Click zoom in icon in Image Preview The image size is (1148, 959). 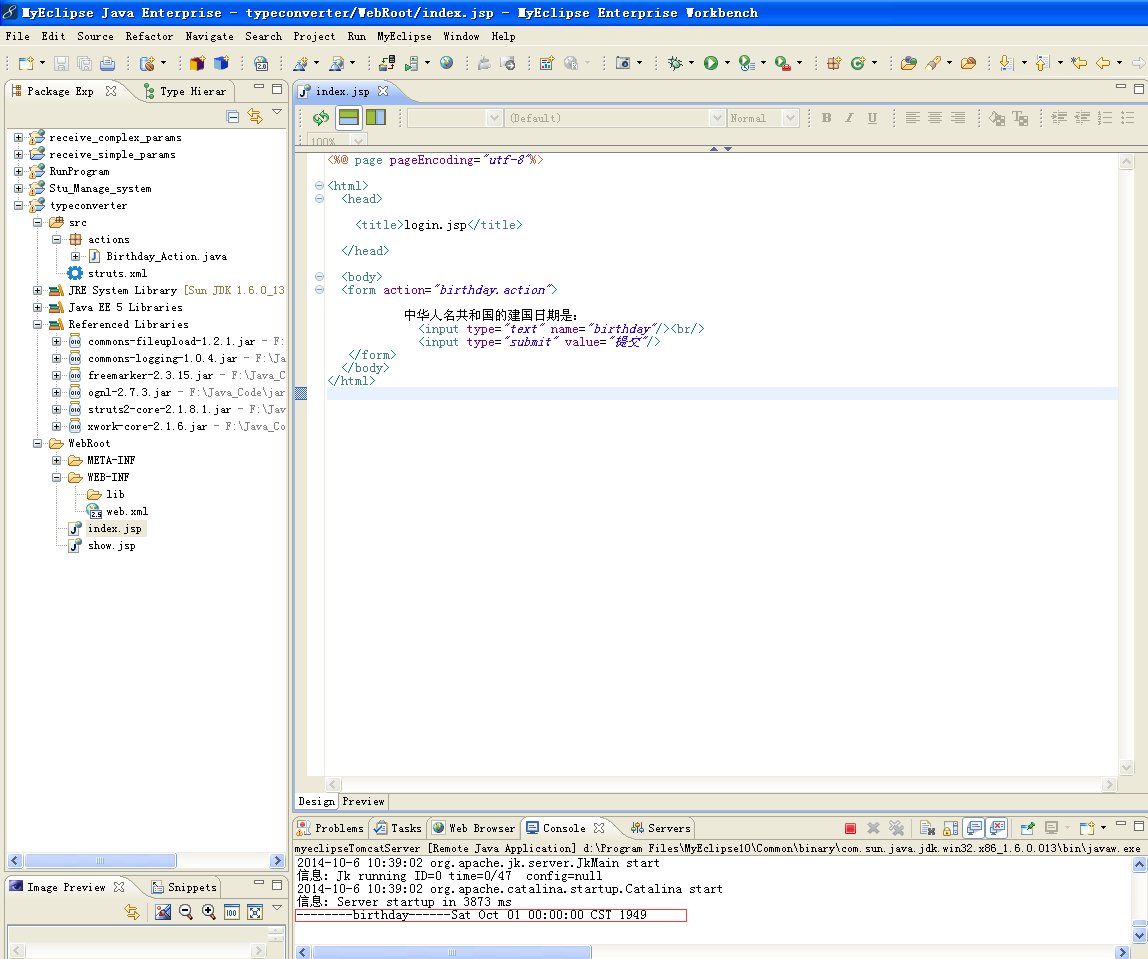point(209,911)
